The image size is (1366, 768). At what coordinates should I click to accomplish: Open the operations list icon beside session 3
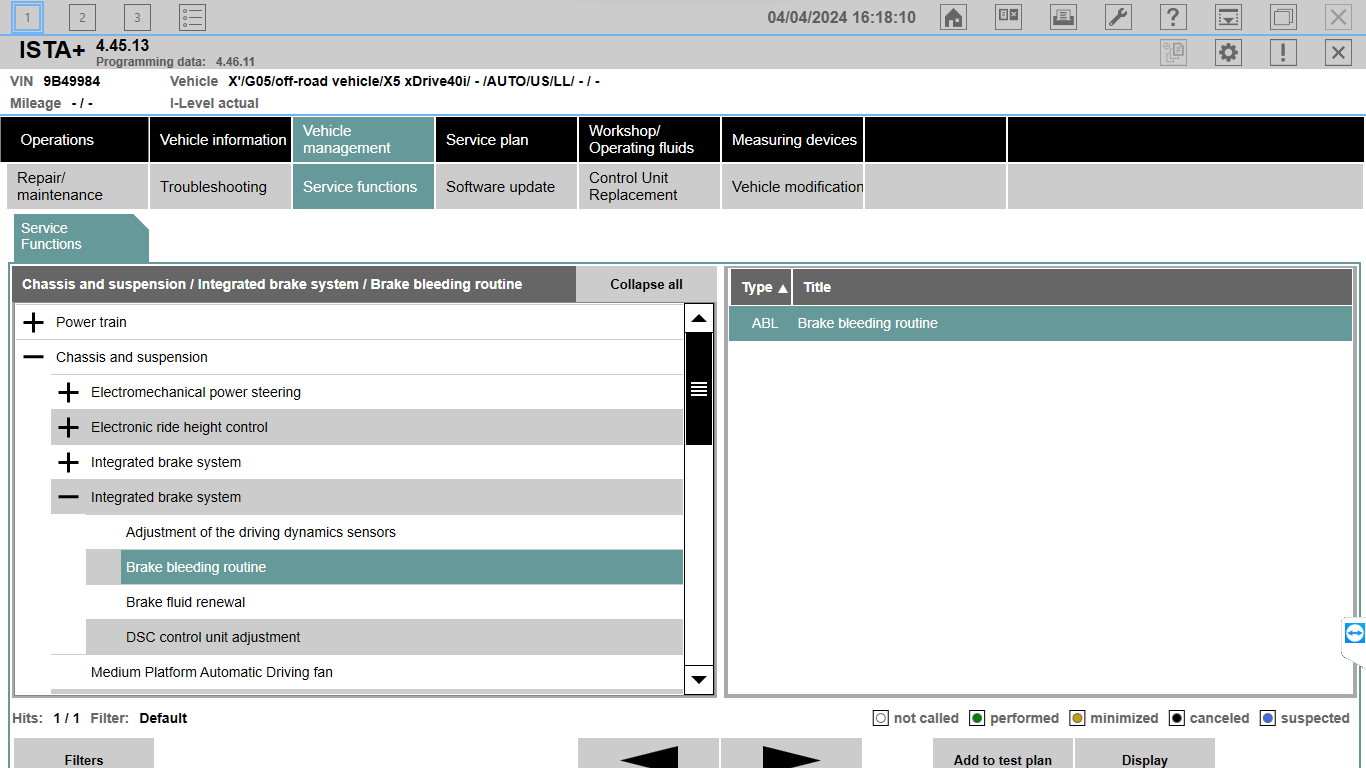pos(192,17)
